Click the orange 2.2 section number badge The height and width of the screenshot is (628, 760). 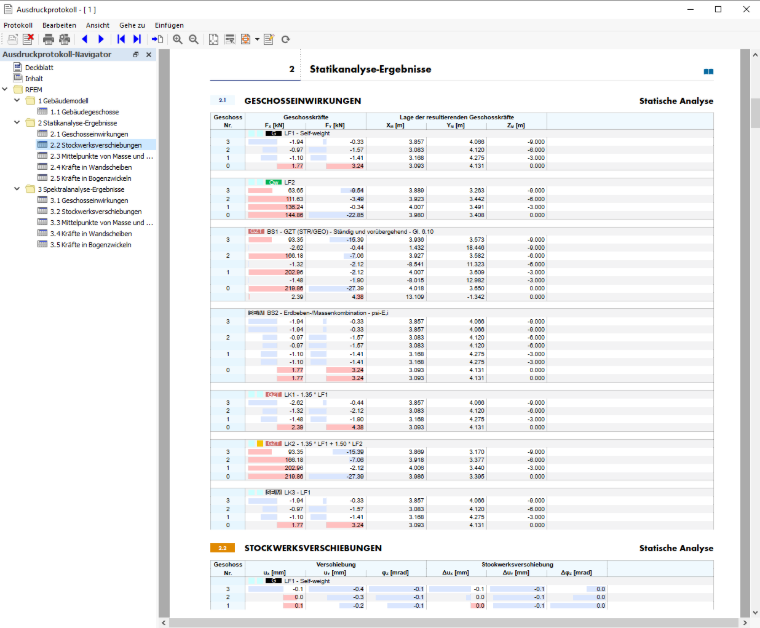[x=222, y=548]
